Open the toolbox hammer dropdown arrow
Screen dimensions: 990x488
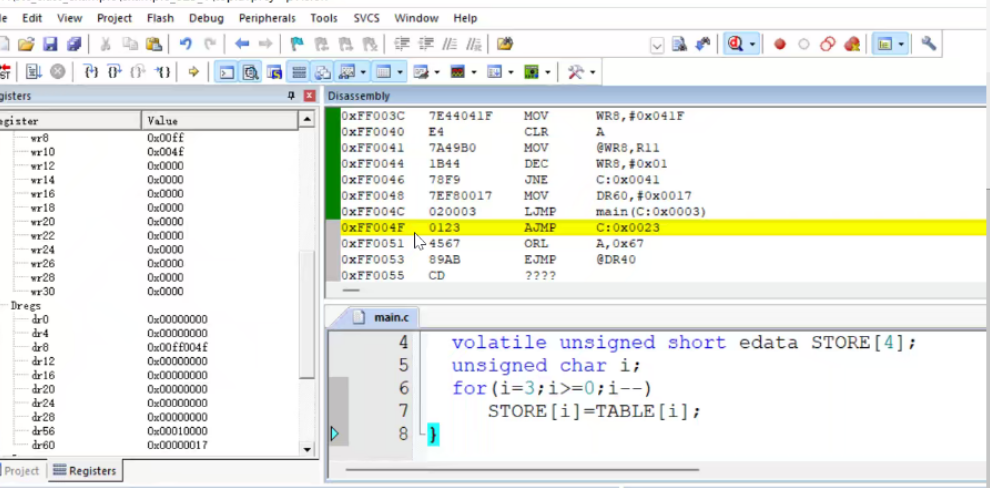[592, 73]
